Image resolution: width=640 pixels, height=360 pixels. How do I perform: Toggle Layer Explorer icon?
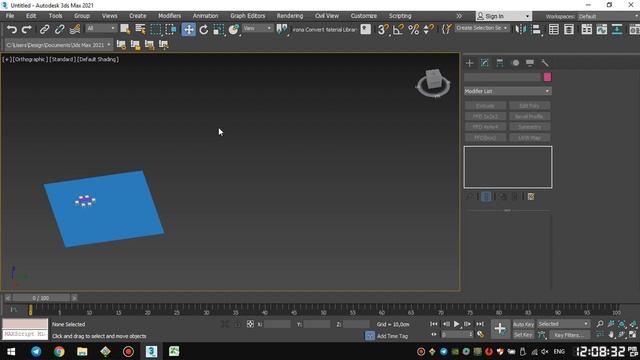click(569, 29)
